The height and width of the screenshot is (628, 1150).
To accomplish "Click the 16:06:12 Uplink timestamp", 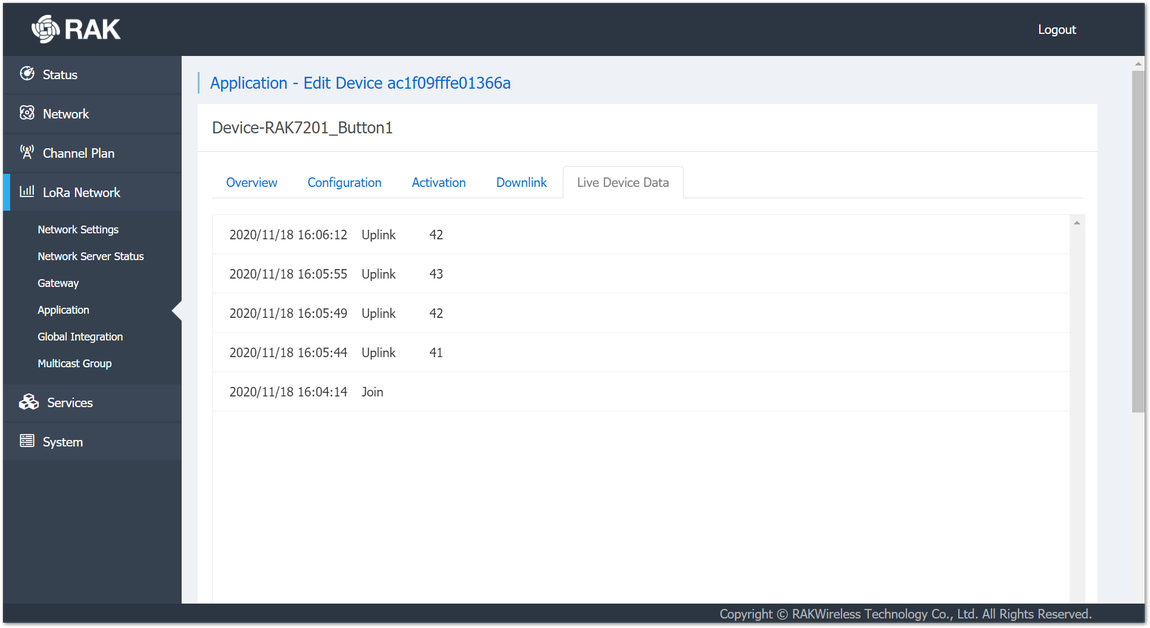I will (288, 235).
